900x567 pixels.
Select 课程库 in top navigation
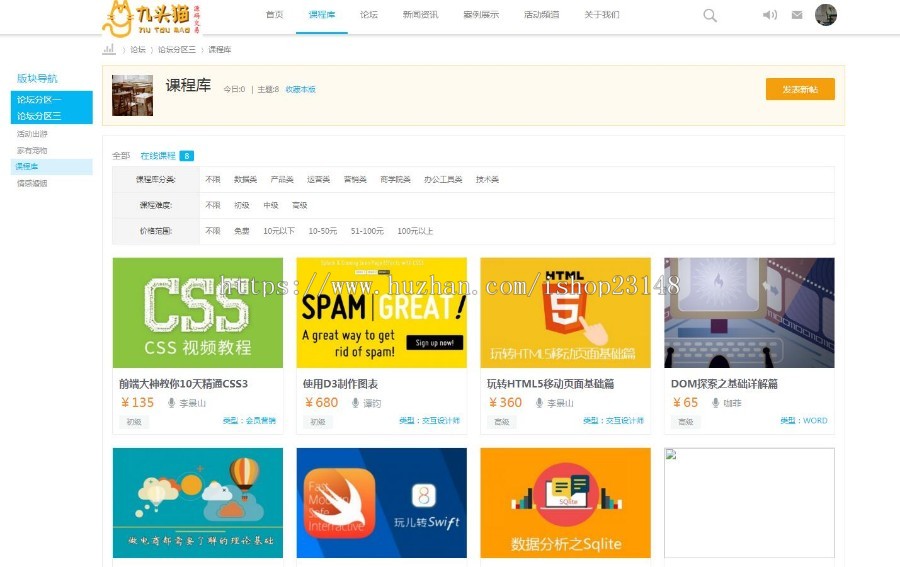[x=322, y=15]
